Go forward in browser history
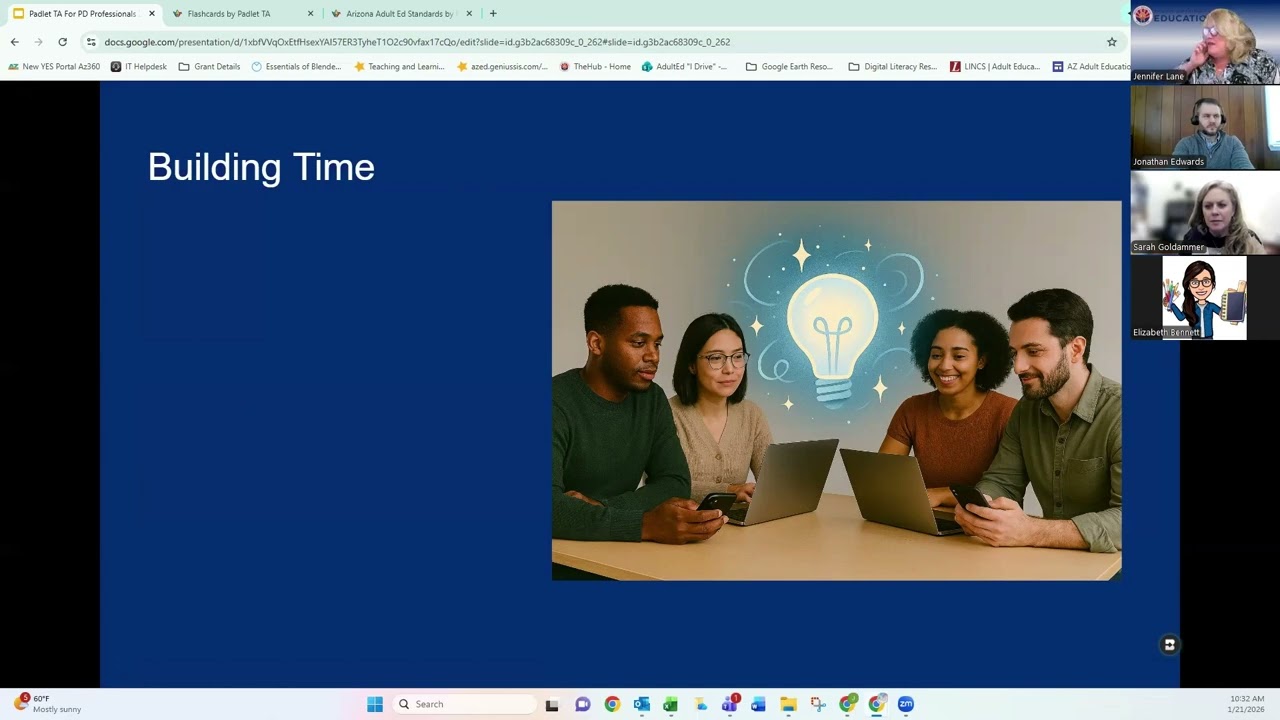Image resolution: width=1280 pixels, height=720 pixels. pyautogui.click(x=38, y=42)
